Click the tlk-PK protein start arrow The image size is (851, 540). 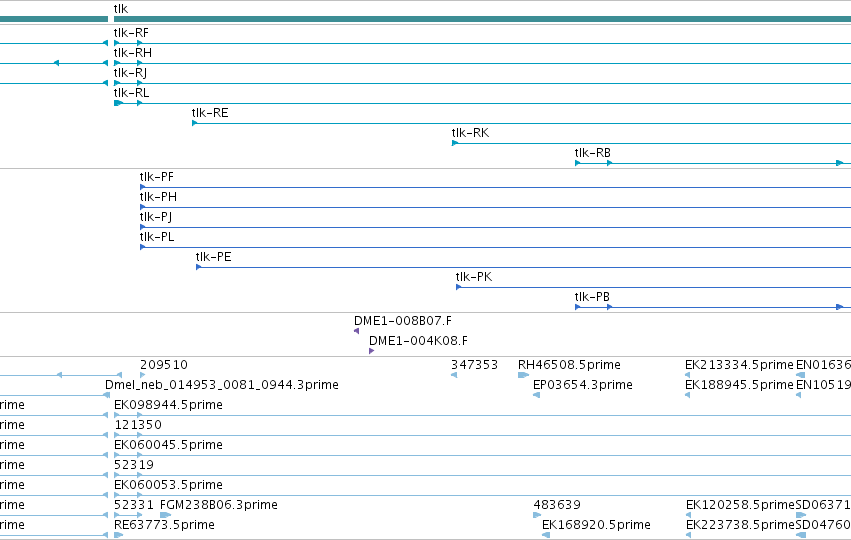tap(459, 287)
